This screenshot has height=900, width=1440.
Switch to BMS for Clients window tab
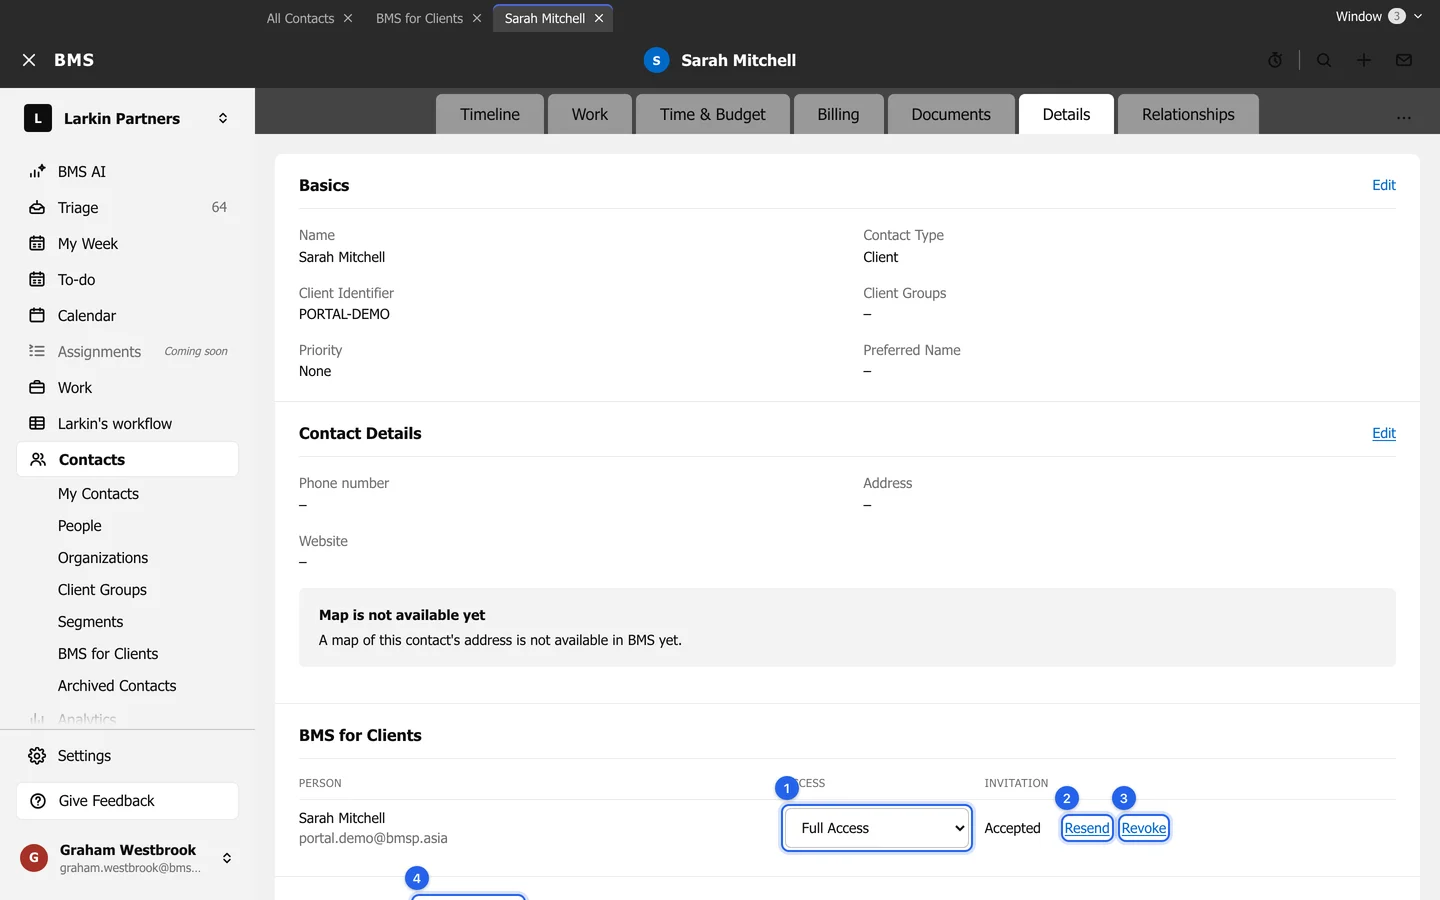419,18
